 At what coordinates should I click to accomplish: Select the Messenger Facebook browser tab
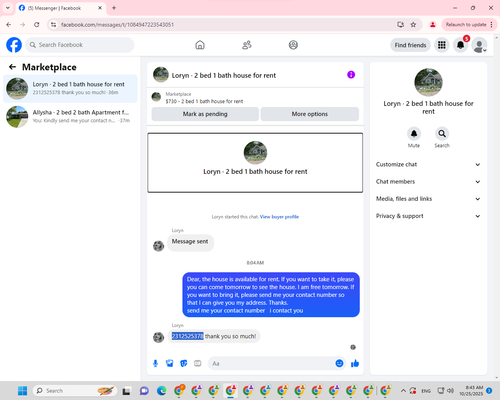pyautogui.click(x=60, y=8)
